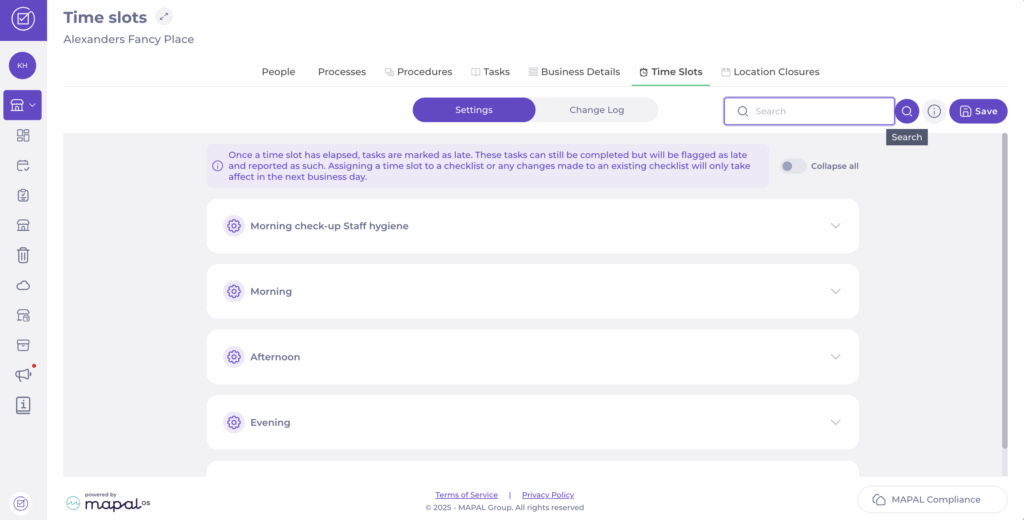Expand the Morning check-up Staff hygiene slot

click(836, 226)
